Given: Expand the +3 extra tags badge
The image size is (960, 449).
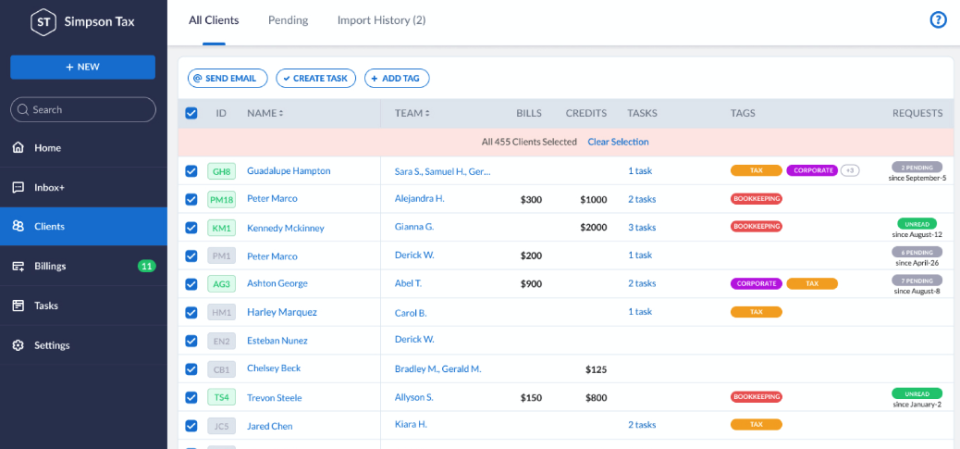Looking at the screenshot, I should click(x=850, y=170).
